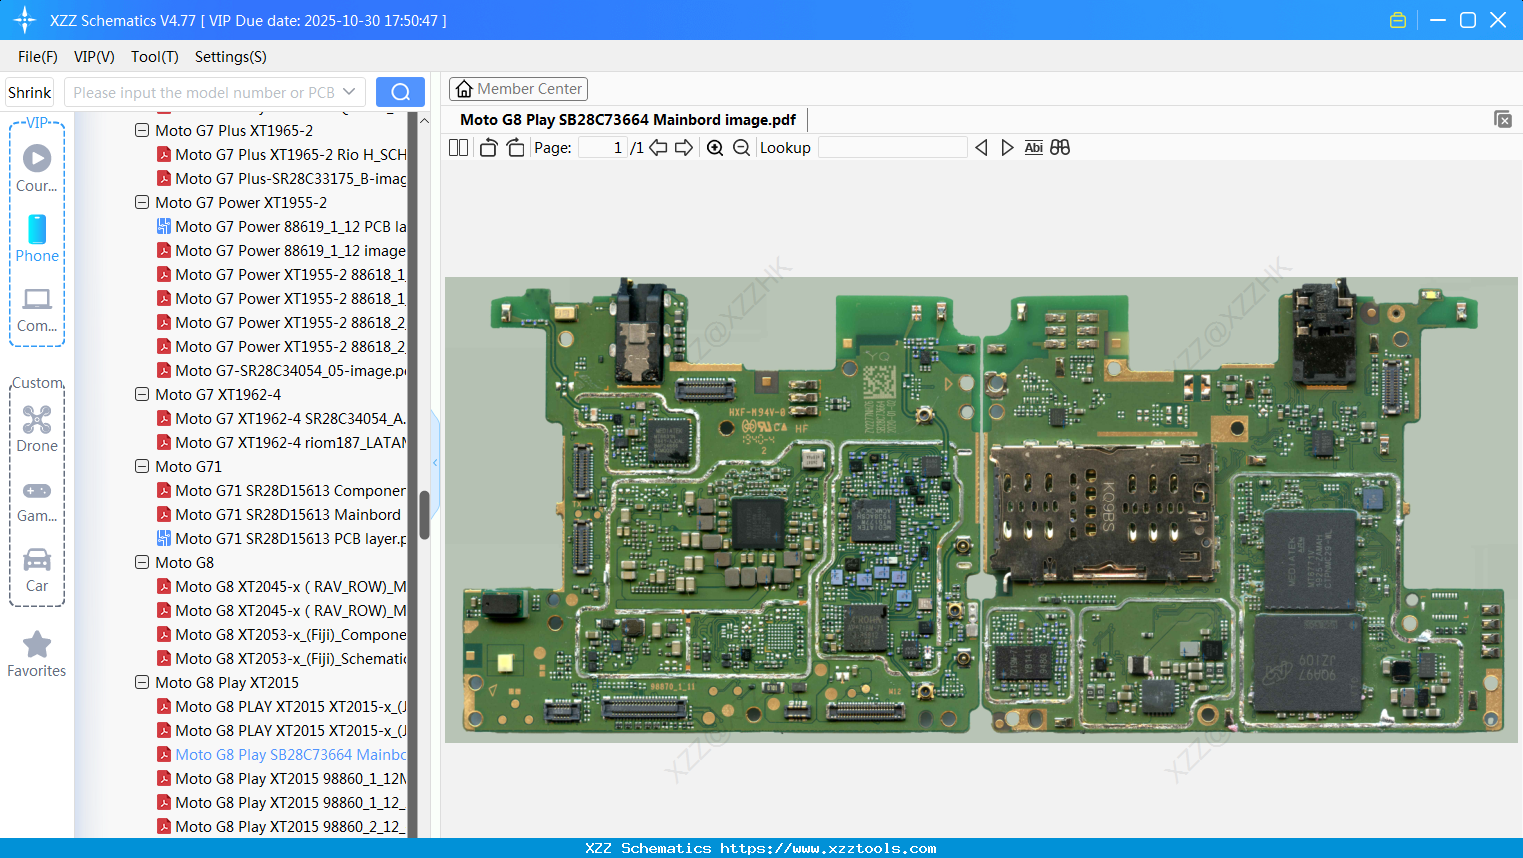Screen dimensions: 1523x858
Task: Collapse the Moto G71 tree node
Action: tap(141, 466)
